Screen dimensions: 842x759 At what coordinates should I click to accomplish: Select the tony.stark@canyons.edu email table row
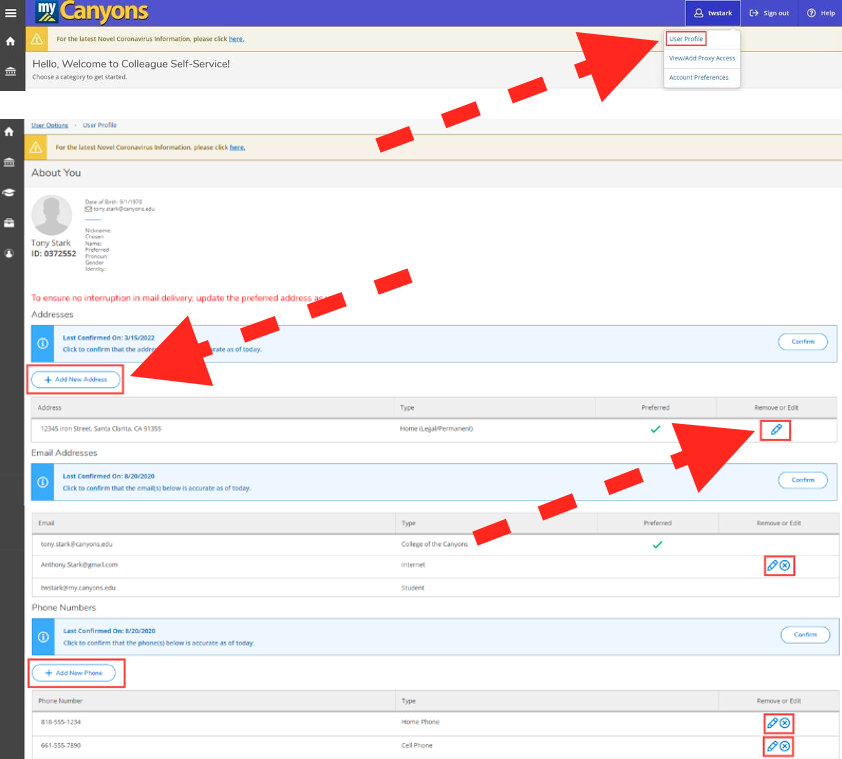tap(435, 545)
